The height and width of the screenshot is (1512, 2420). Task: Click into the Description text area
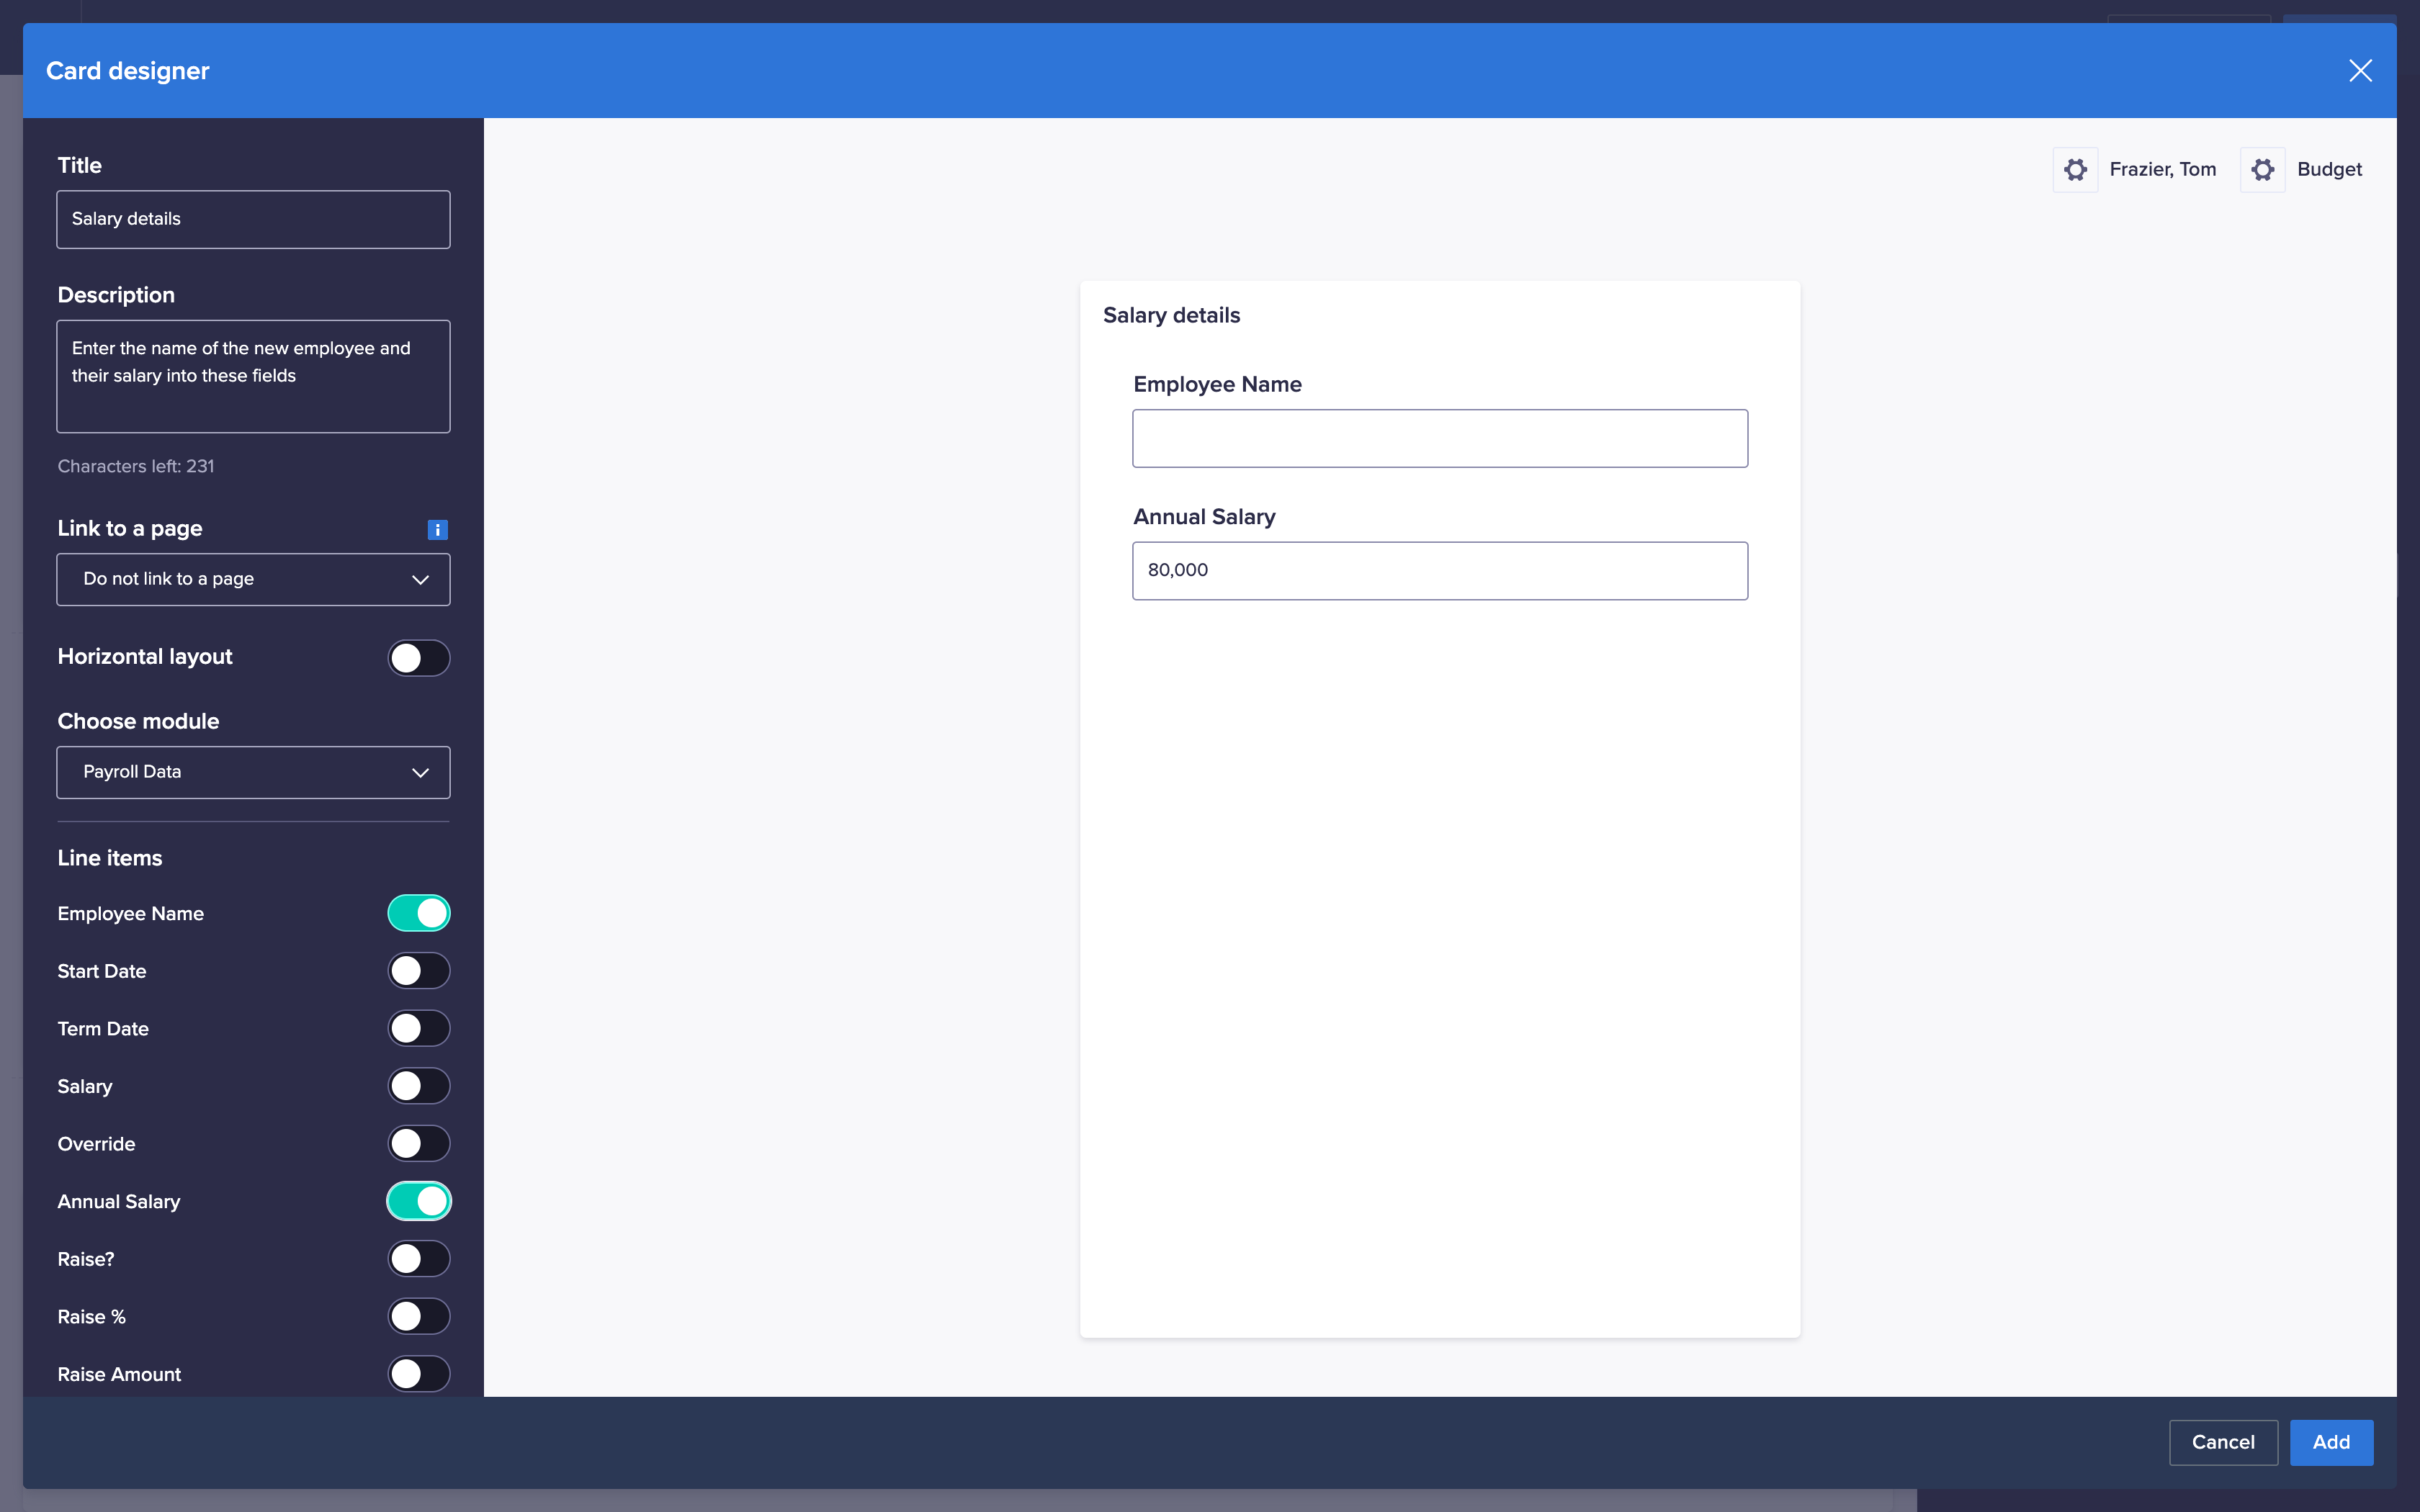click(x=253, y=376)
